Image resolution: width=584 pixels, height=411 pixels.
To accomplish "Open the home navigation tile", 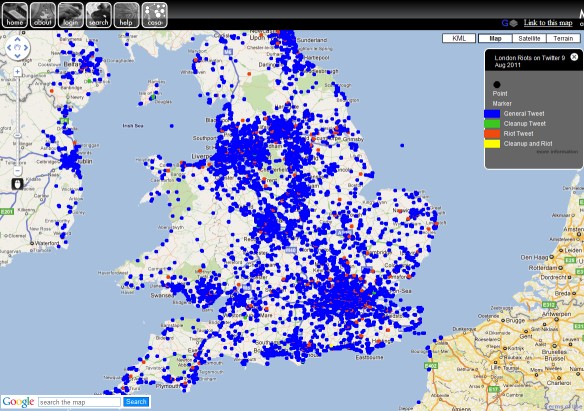I will [15, 15].
